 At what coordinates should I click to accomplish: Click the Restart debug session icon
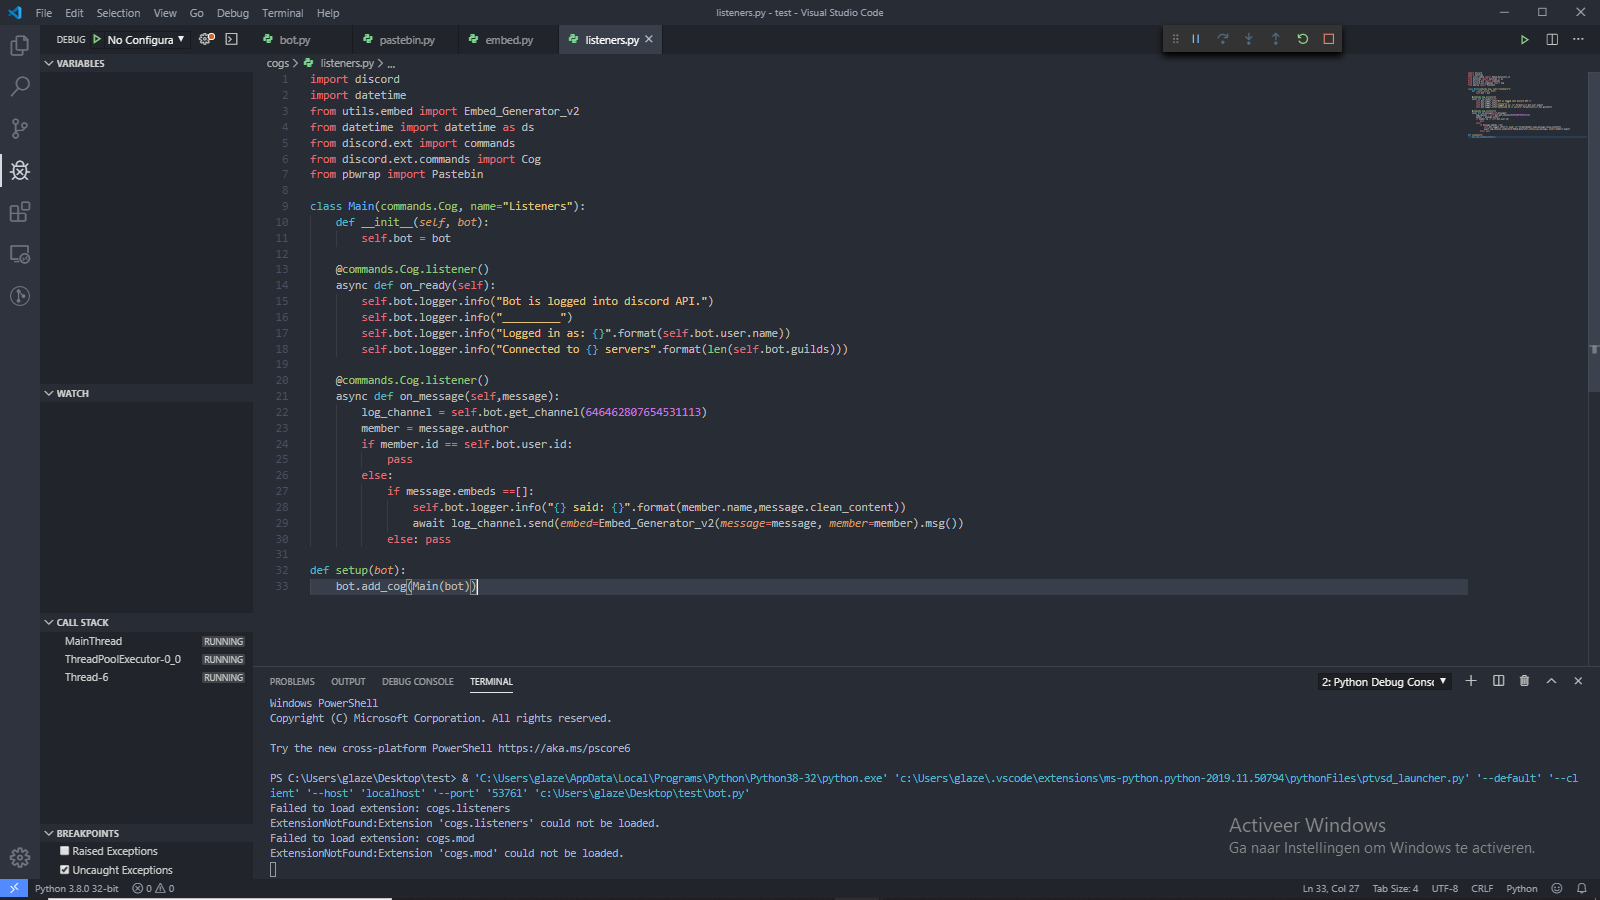pyautogui.click(x=1302, y=38)
